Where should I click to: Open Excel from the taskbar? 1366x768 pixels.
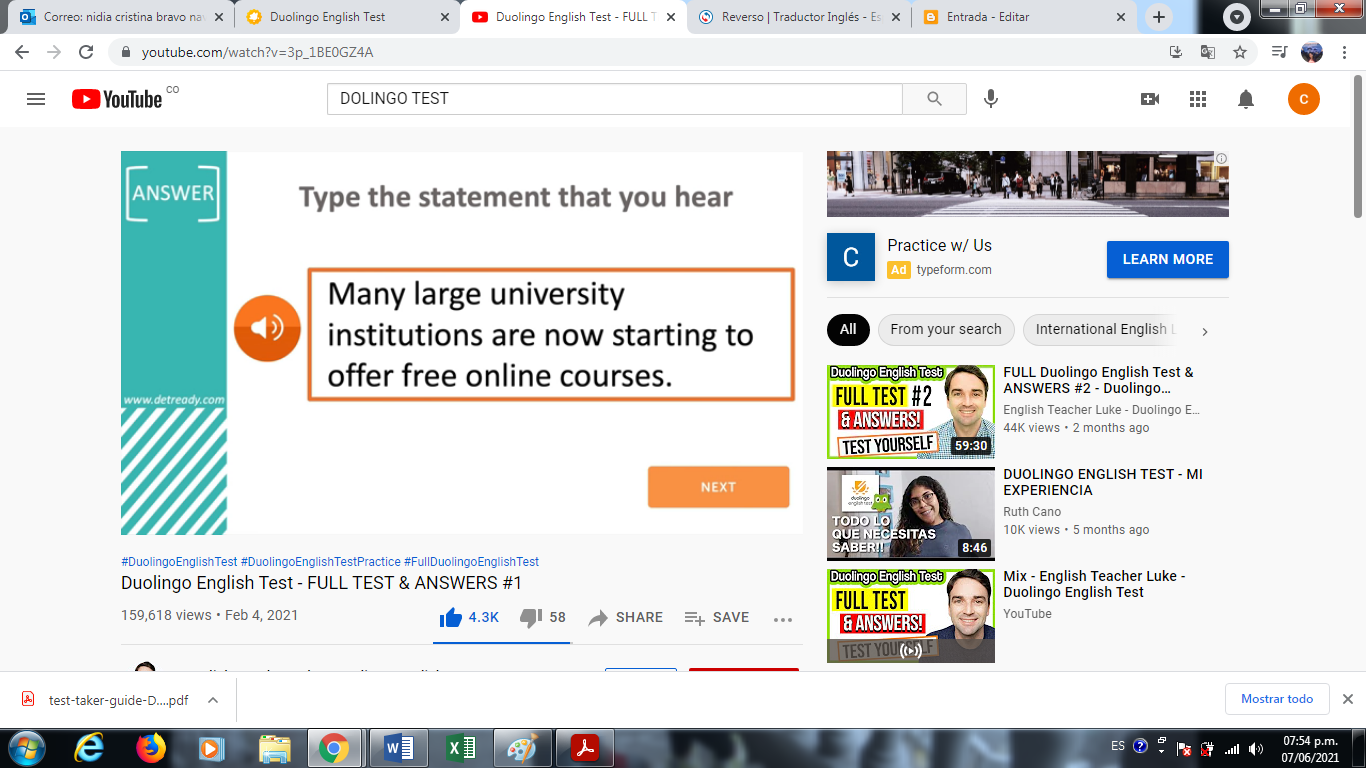[461, 748]
